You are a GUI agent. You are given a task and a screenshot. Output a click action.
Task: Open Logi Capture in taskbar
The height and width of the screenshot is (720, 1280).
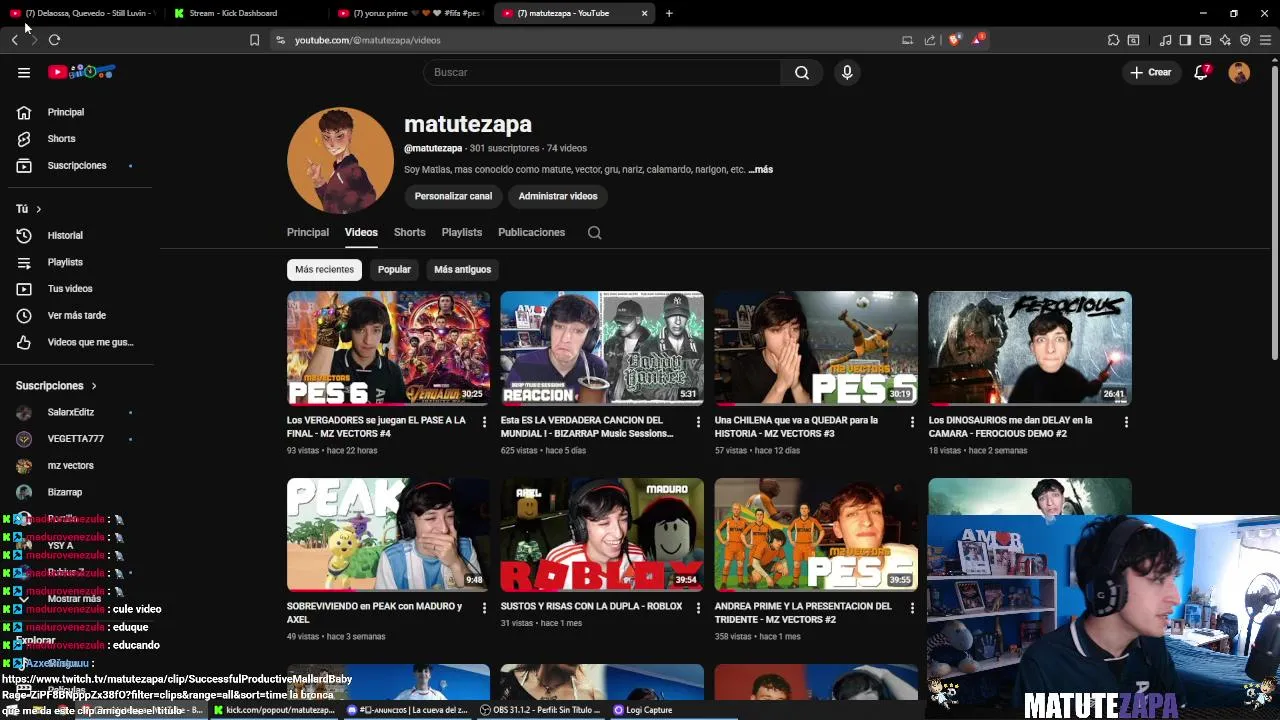click(643, 710)
